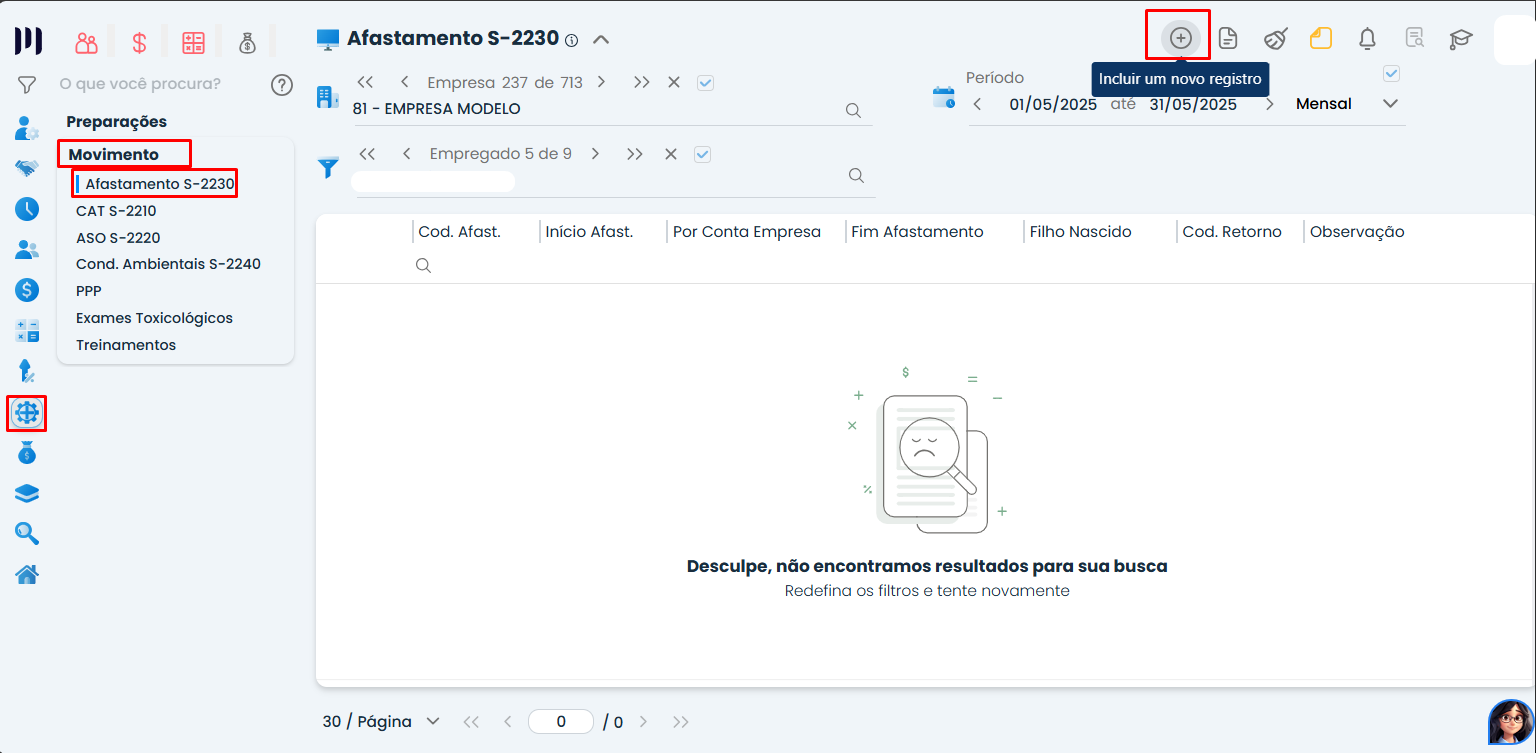Click the clock icon in left sidebar

pyautogui.click(x=27, y=209)
